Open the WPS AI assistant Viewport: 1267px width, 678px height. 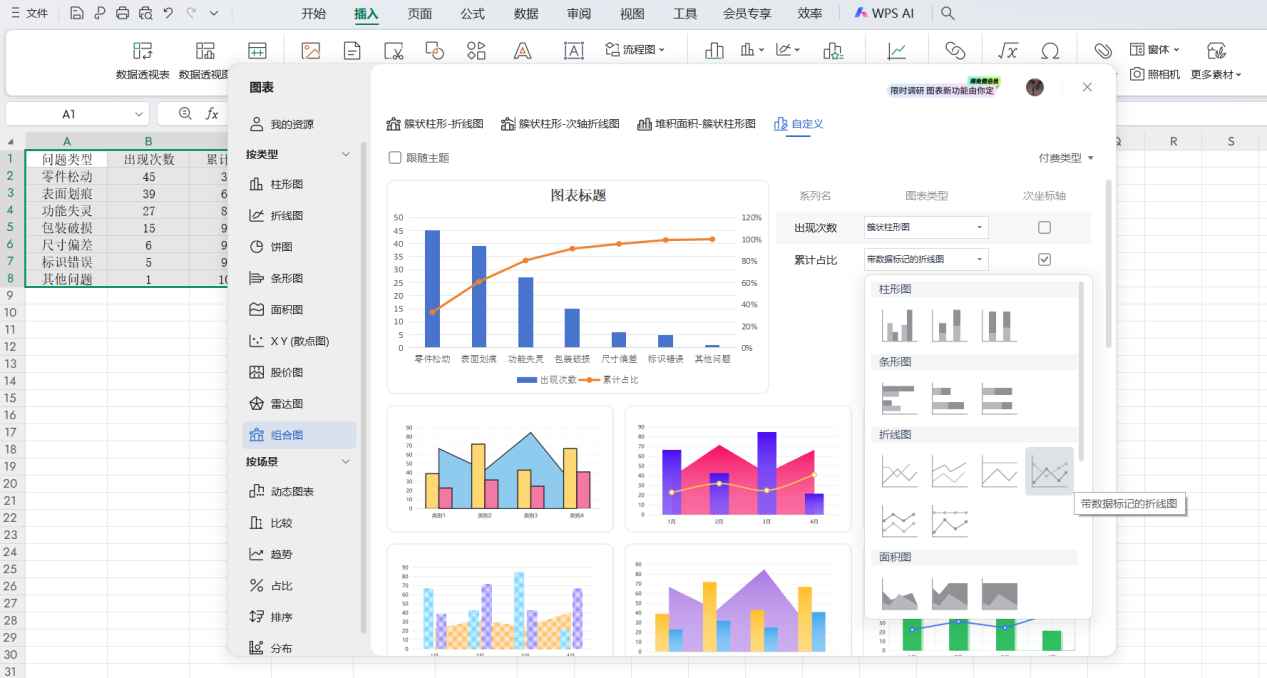point(885,13)
